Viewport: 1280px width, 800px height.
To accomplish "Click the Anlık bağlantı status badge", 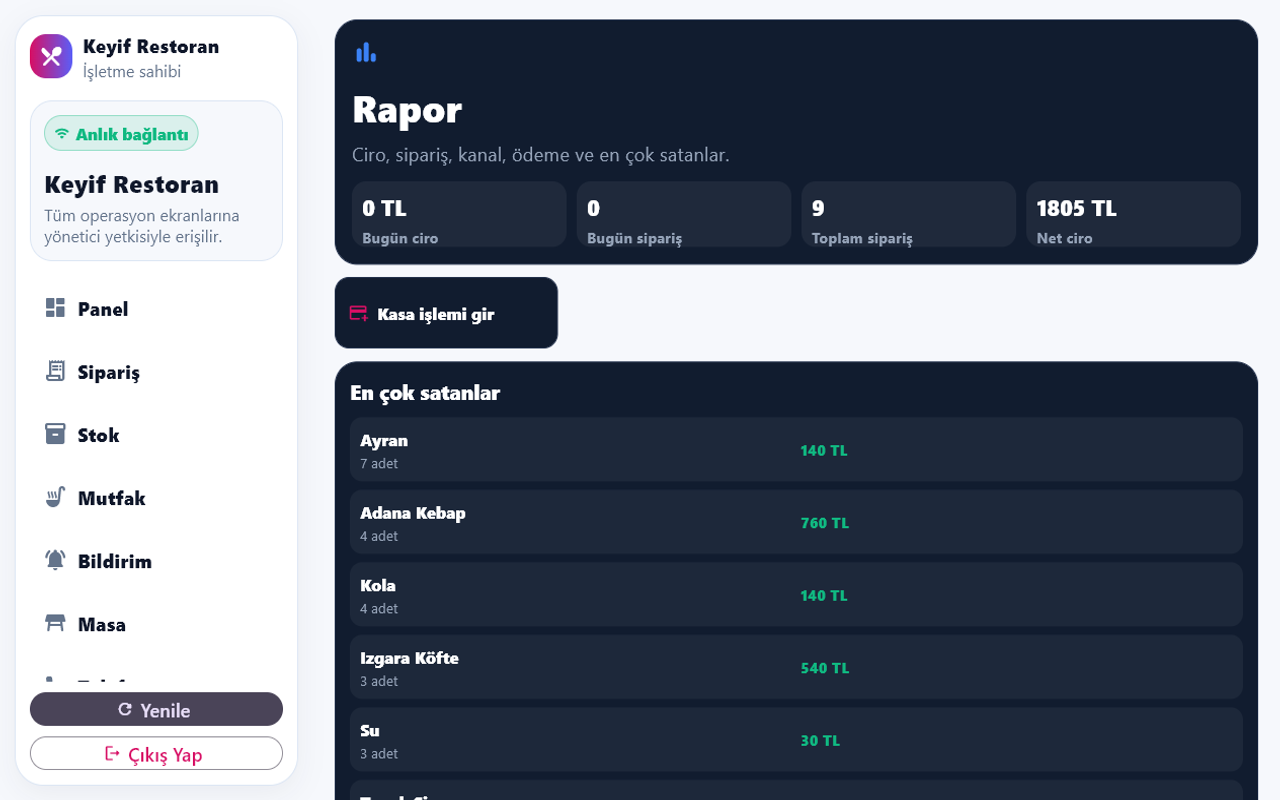I will pyautogui.click(x=121, y=134).
